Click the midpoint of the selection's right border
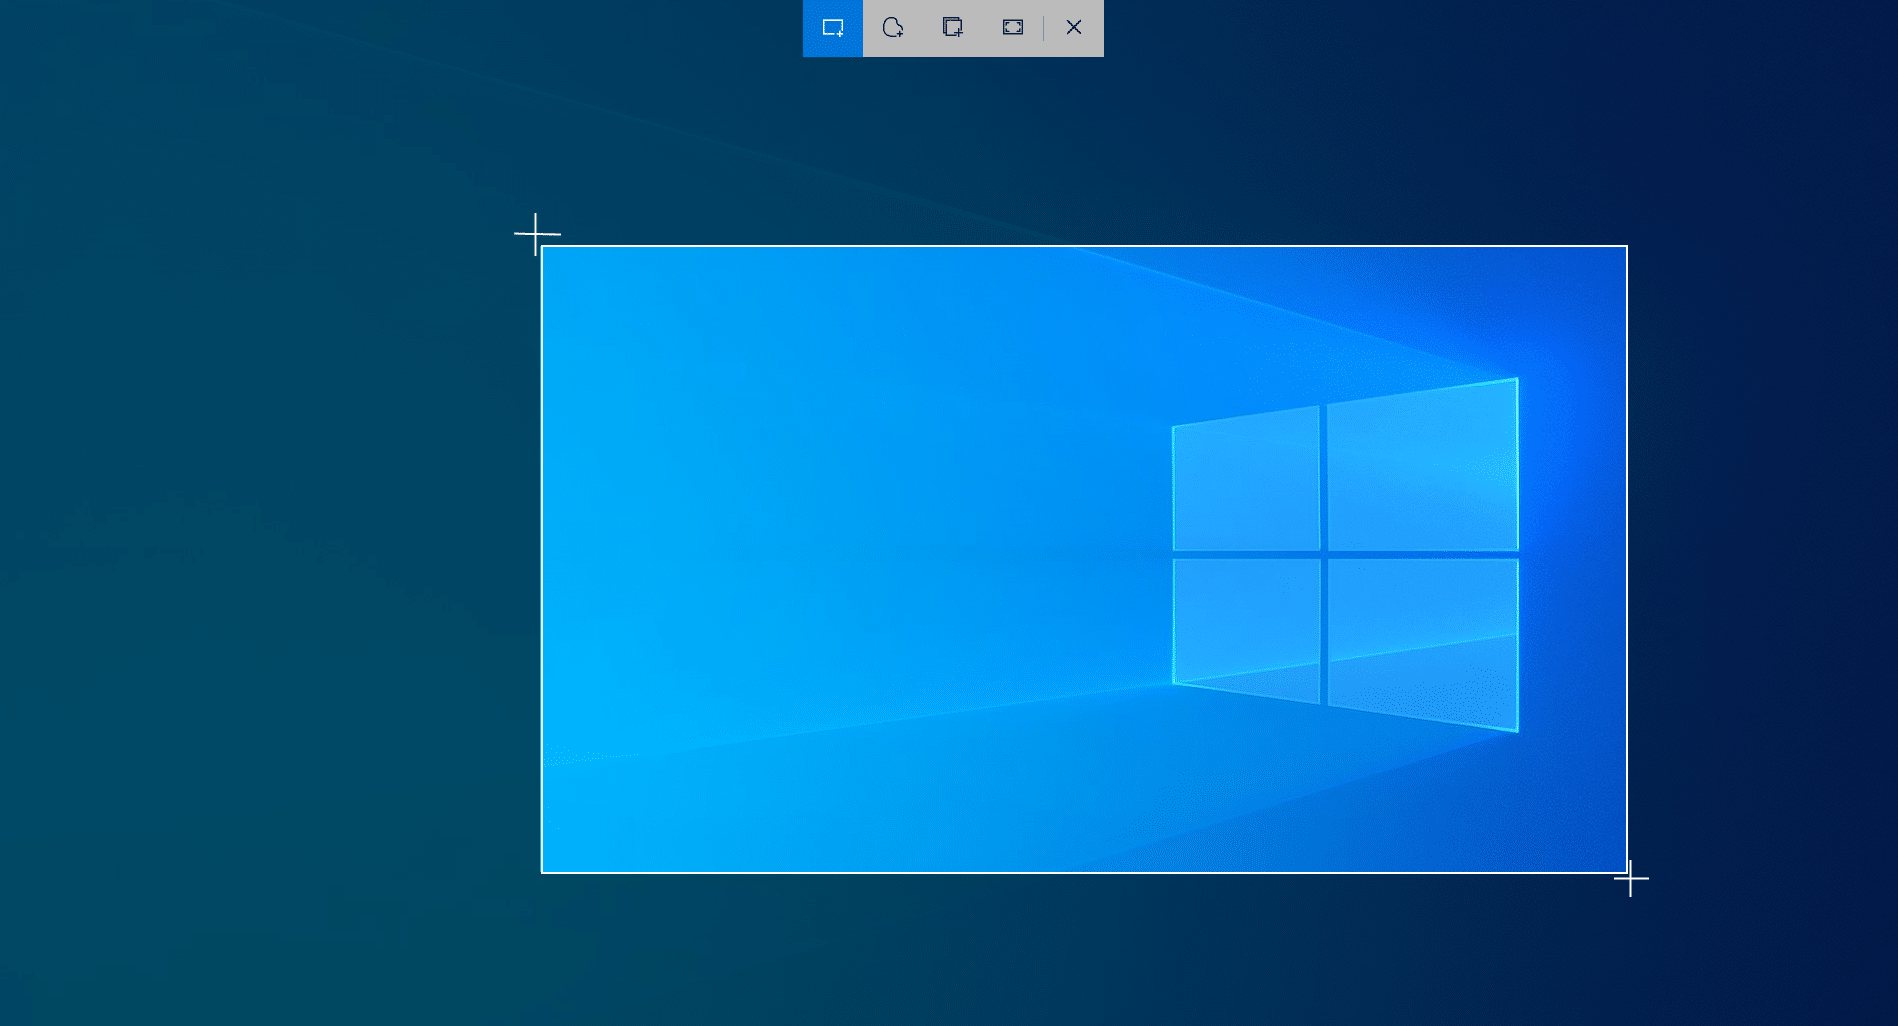Viewport: 1898px width, 1026px height. [1627, 560]
